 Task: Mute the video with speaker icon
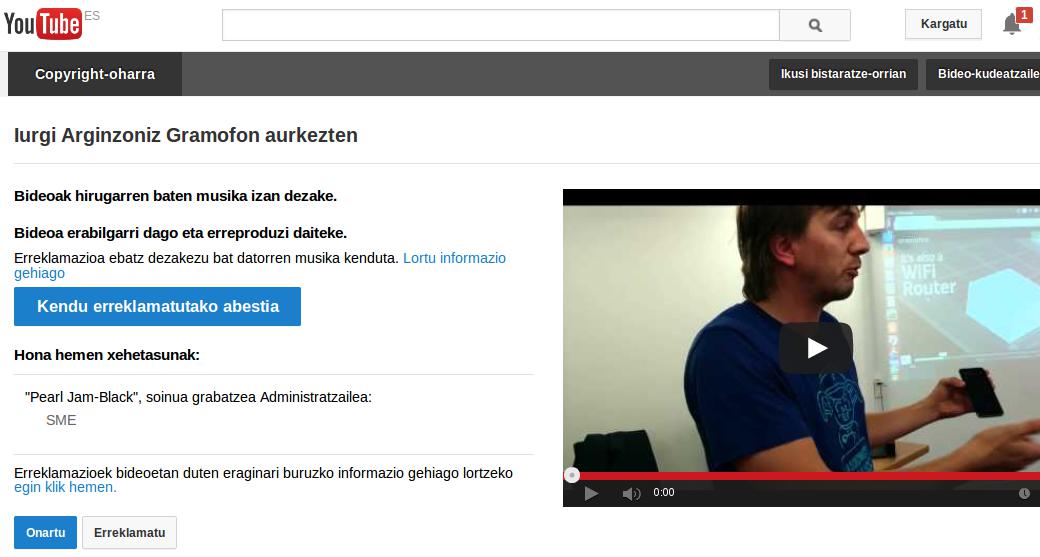tap(631, 493)
